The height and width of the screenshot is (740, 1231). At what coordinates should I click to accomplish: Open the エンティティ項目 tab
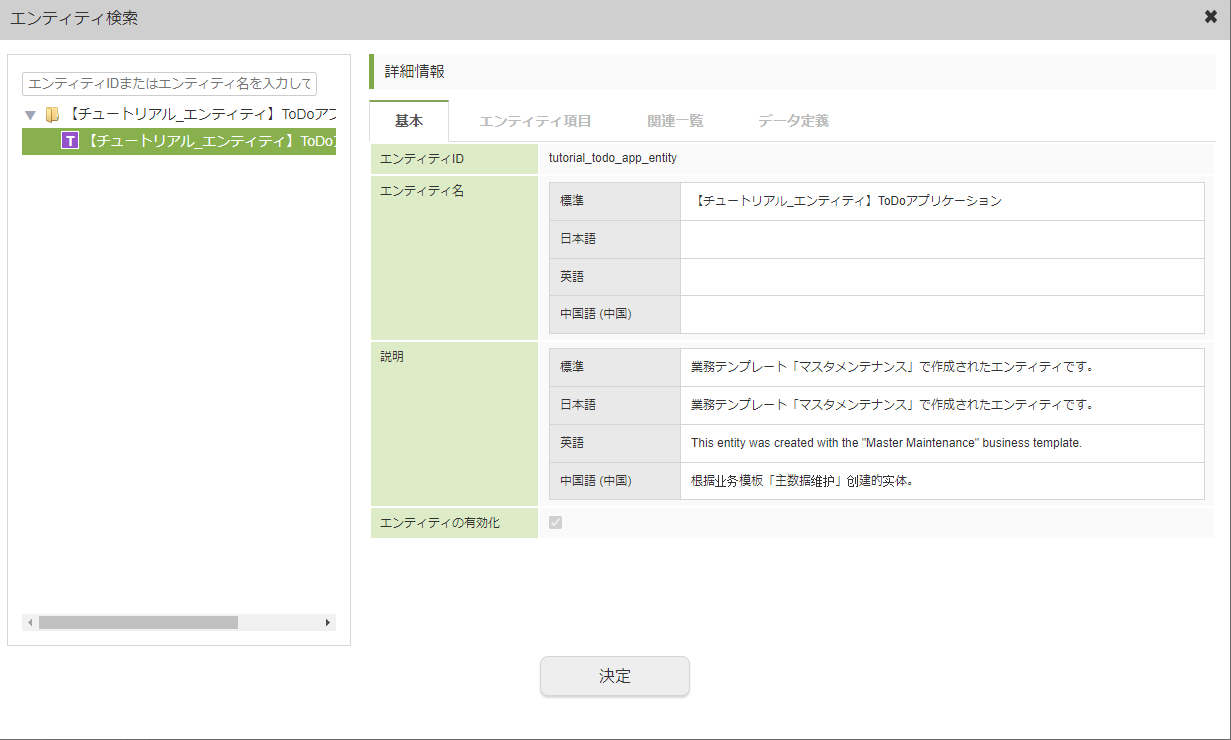pyautogui.click(x=535, y=121)
